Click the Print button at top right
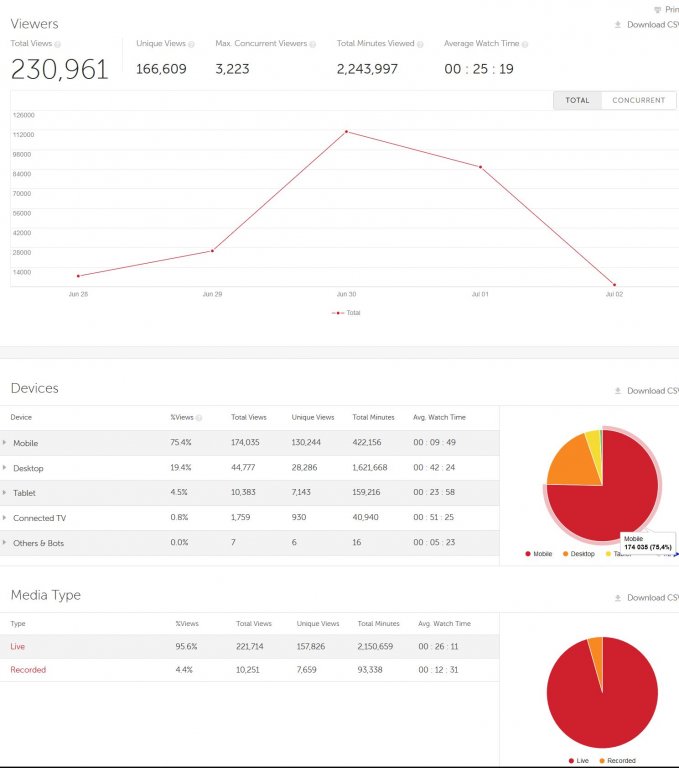 [x=670, y=9]
